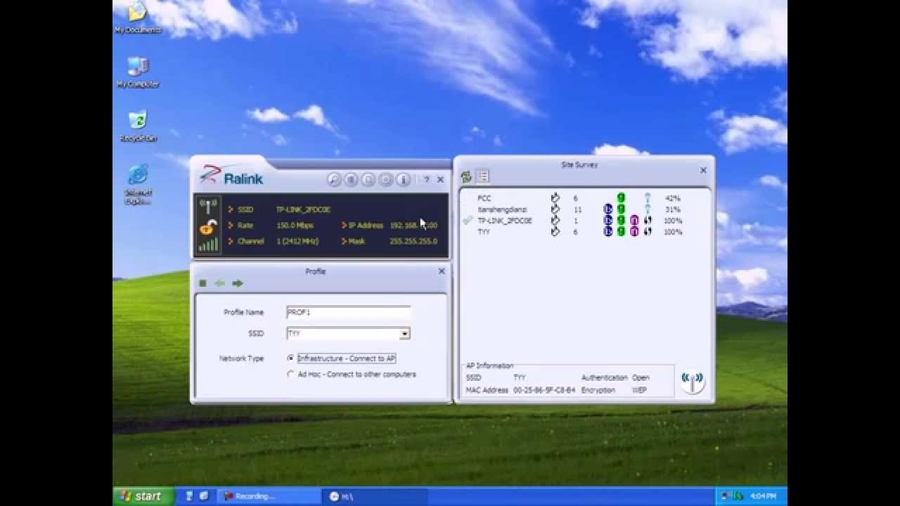Open the Windows Start menu
The width and height of the screenshot is (900, 506).
tap(140, 496)
